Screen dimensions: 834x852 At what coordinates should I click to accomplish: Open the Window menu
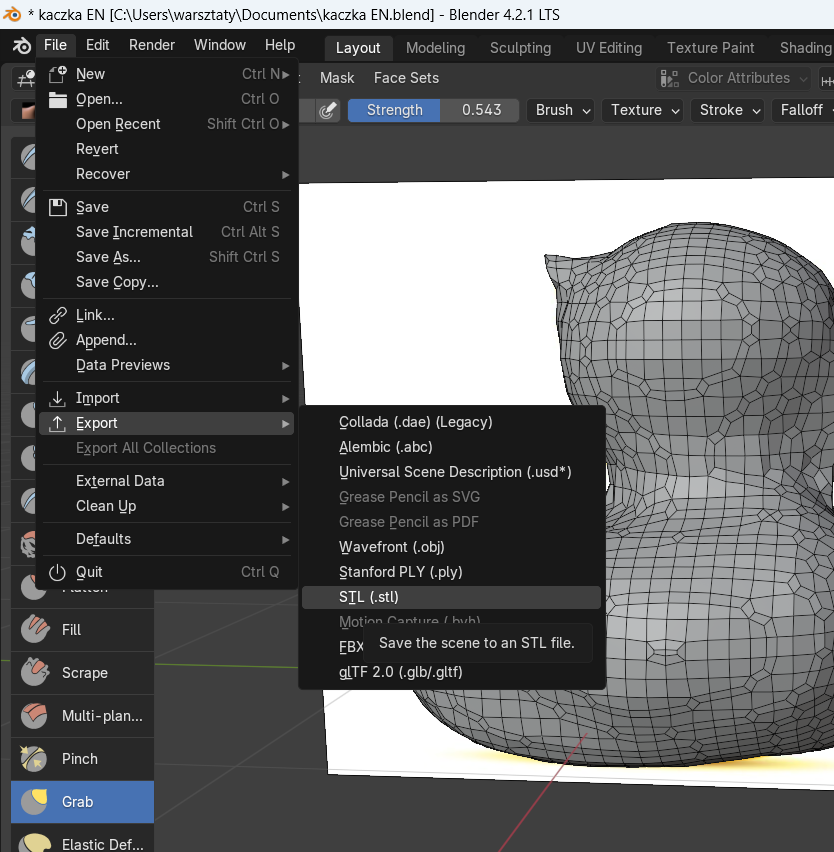click(x=220, y=45)
